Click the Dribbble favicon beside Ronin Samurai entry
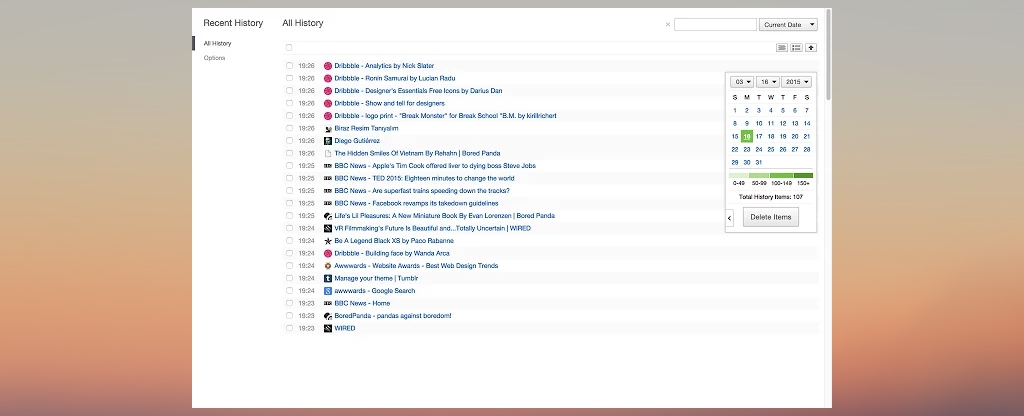This screenshot has width=1024, height=416. 328,78
